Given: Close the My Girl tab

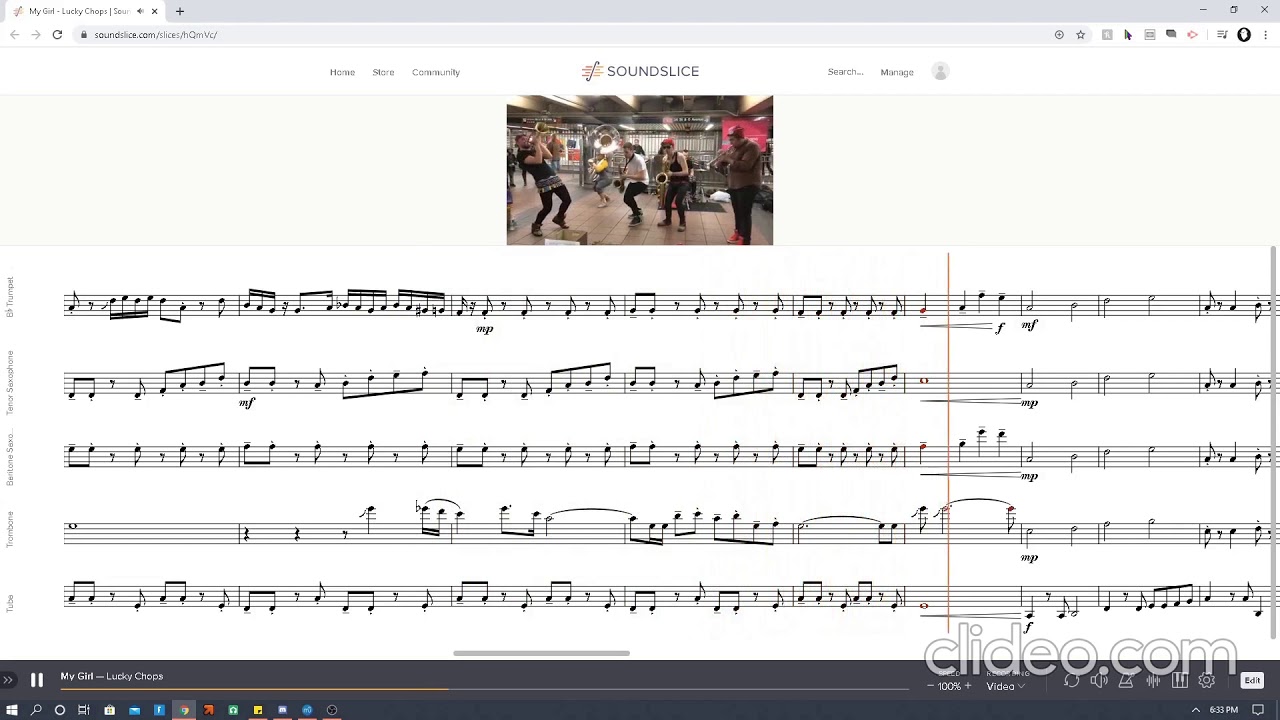Looking at the screenshot, I should [155, 11].
